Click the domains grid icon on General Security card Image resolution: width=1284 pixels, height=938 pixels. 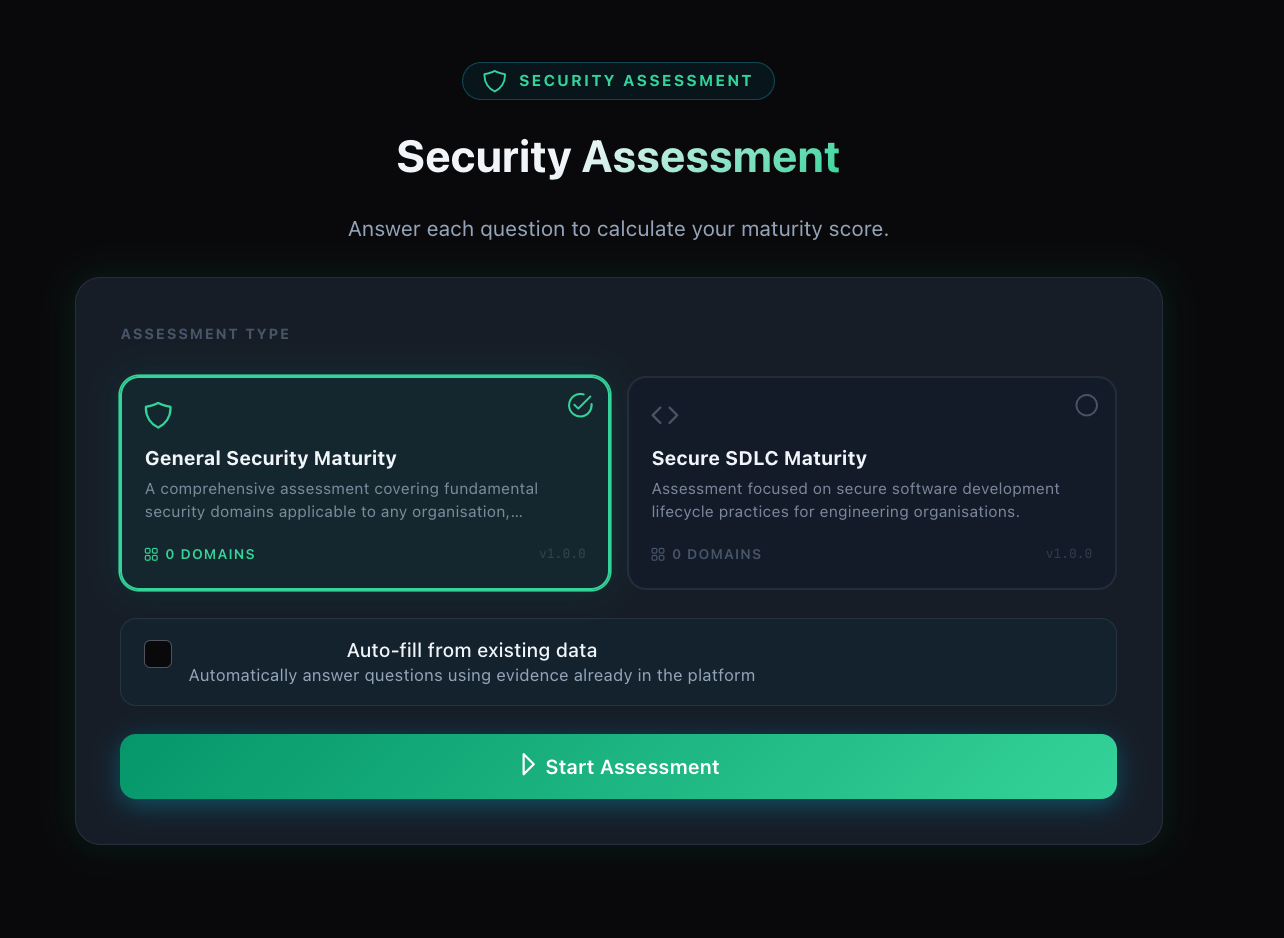(152, 554)
